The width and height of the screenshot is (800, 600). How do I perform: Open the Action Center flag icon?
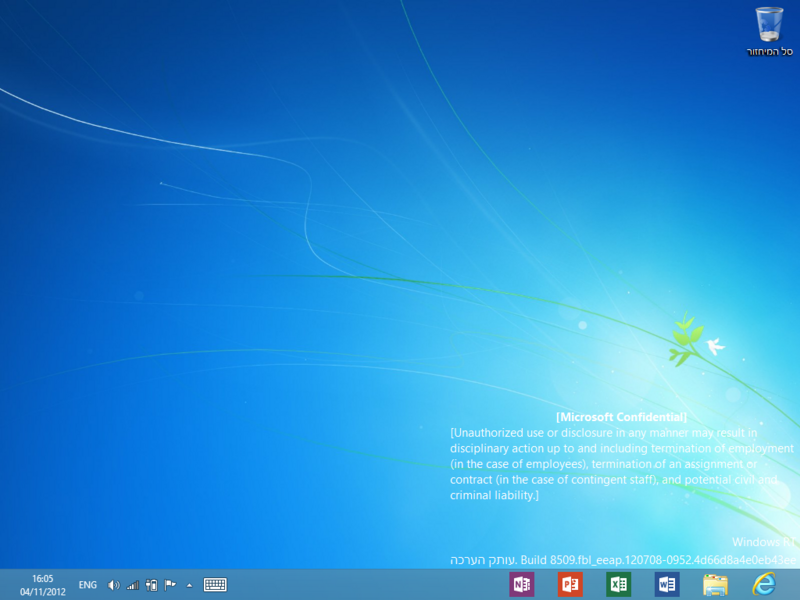pyautogui.click(x=170, y=585)
